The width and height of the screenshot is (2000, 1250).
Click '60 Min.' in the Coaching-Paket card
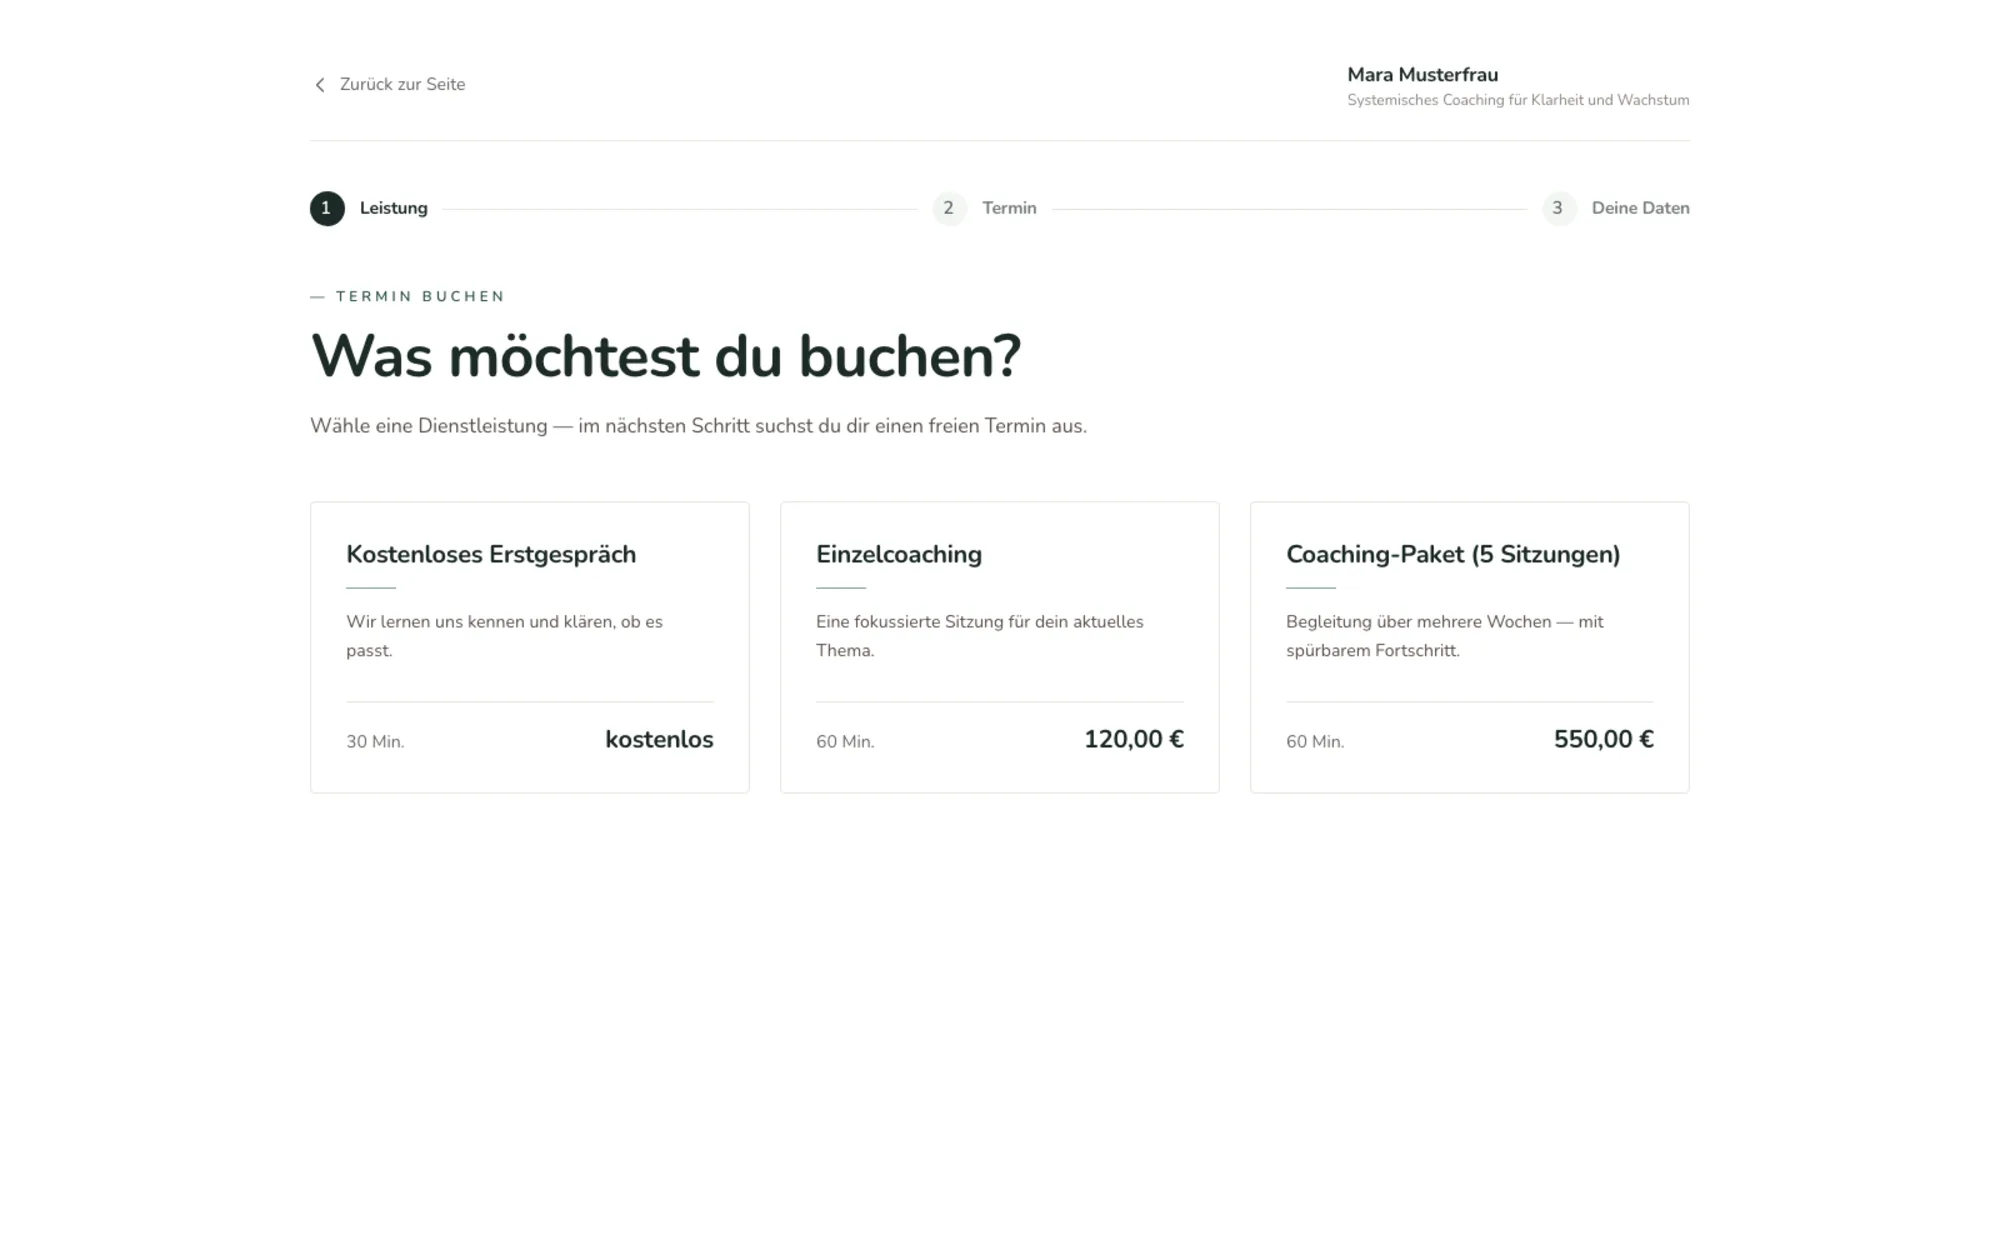(x=1315, y=742)
